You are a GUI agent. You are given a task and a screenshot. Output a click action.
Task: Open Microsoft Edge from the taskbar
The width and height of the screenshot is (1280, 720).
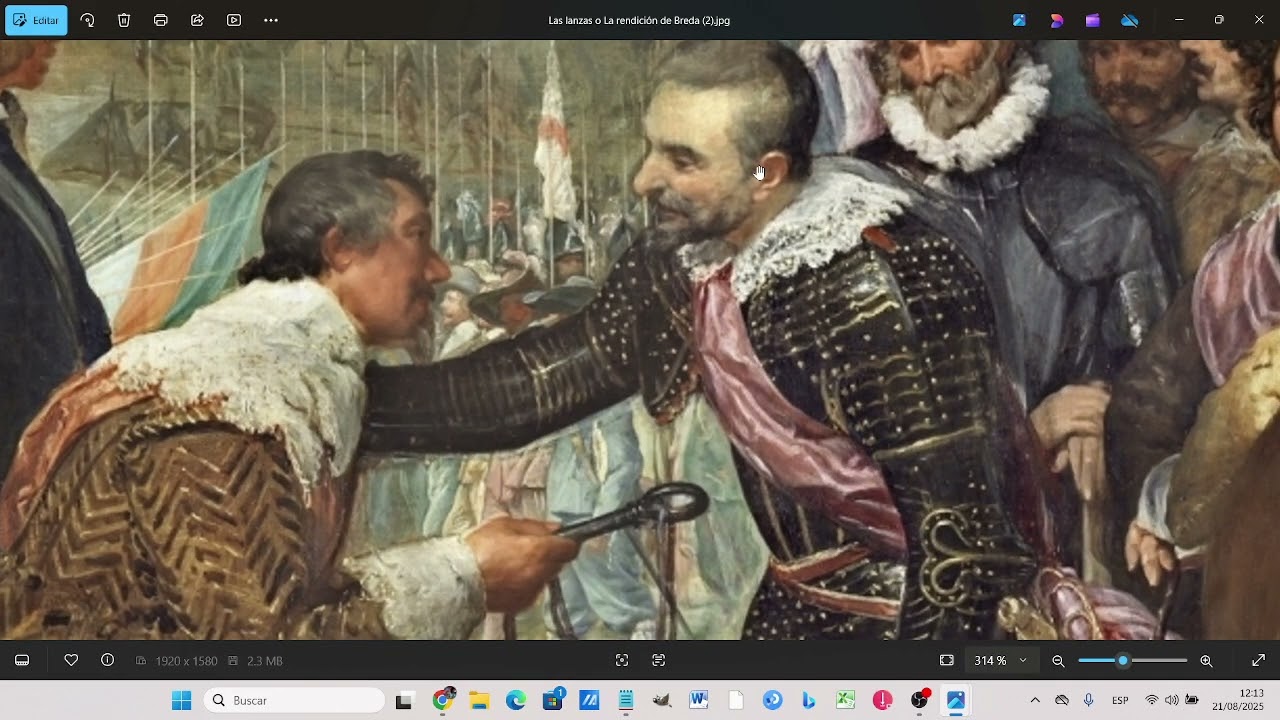point(516,700)
